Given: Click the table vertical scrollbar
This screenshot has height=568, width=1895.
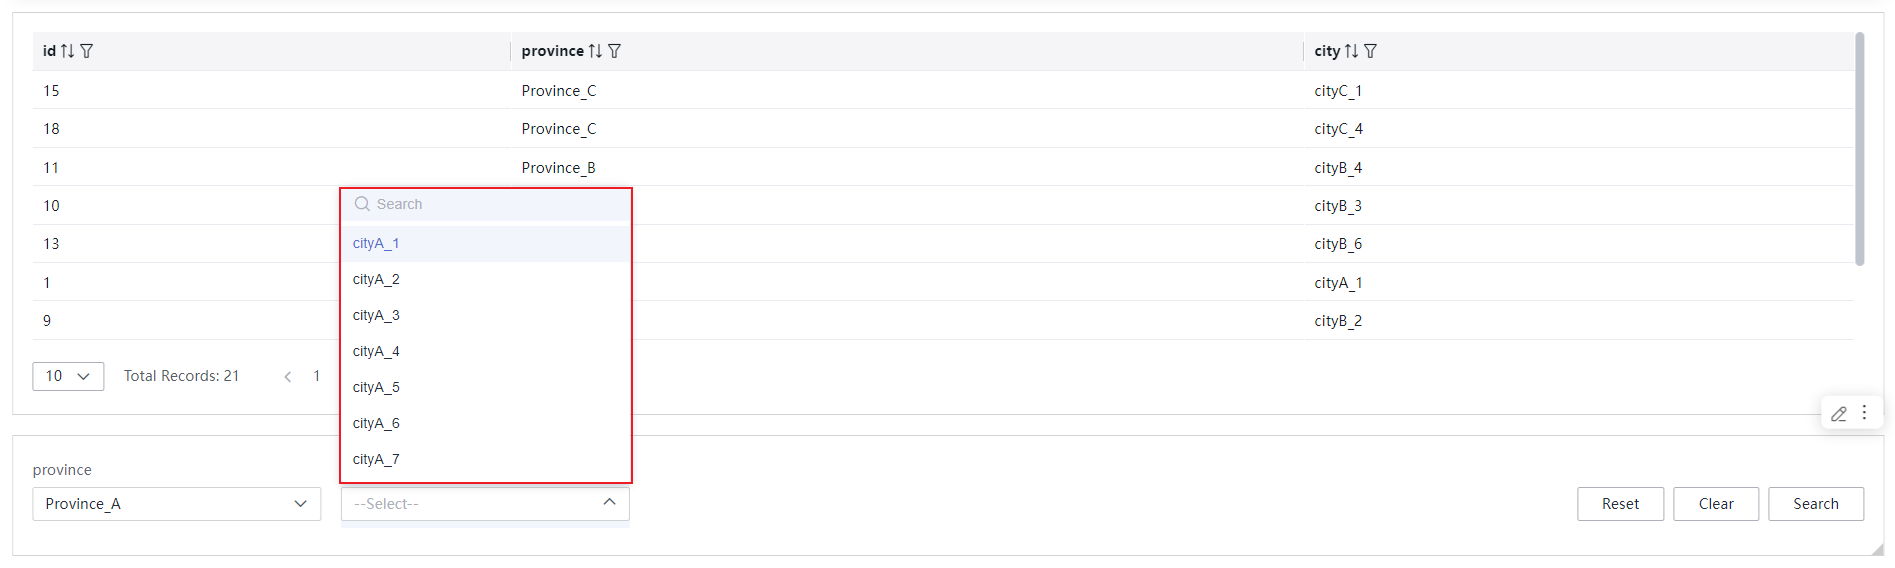Looking at the screenshot, I should [x=1859, y=150].
